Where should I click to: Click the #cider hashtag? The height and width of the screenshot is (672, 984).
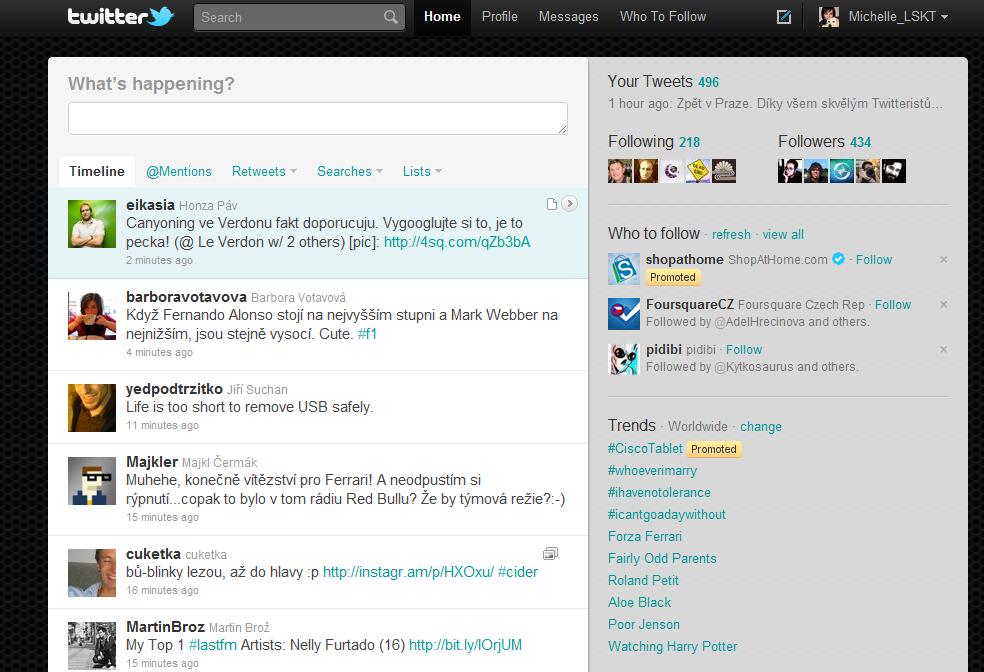(518, 572)
